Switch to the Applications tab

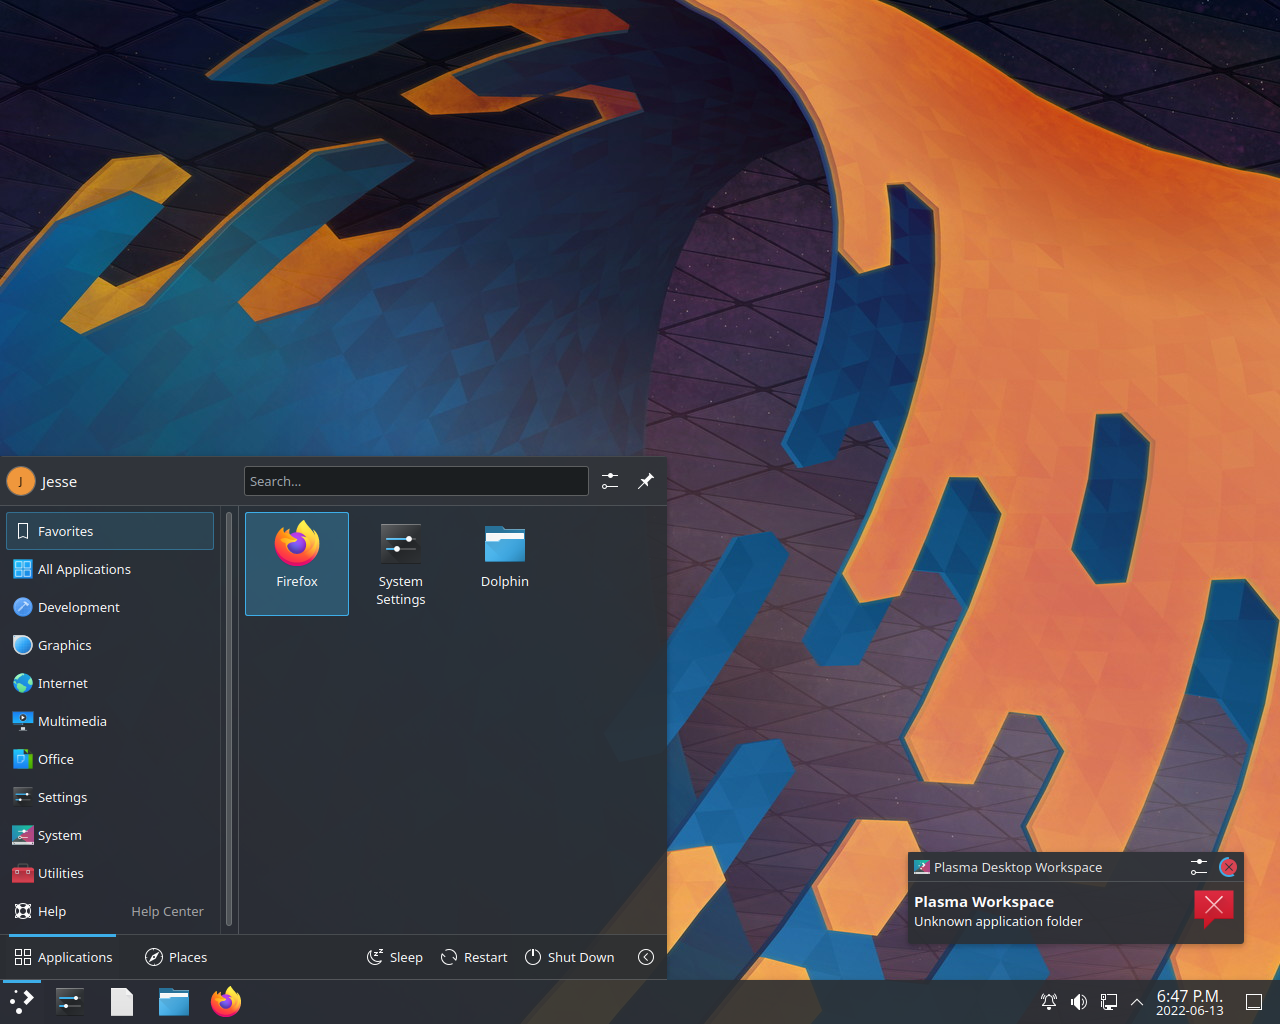tap(63, 957)
